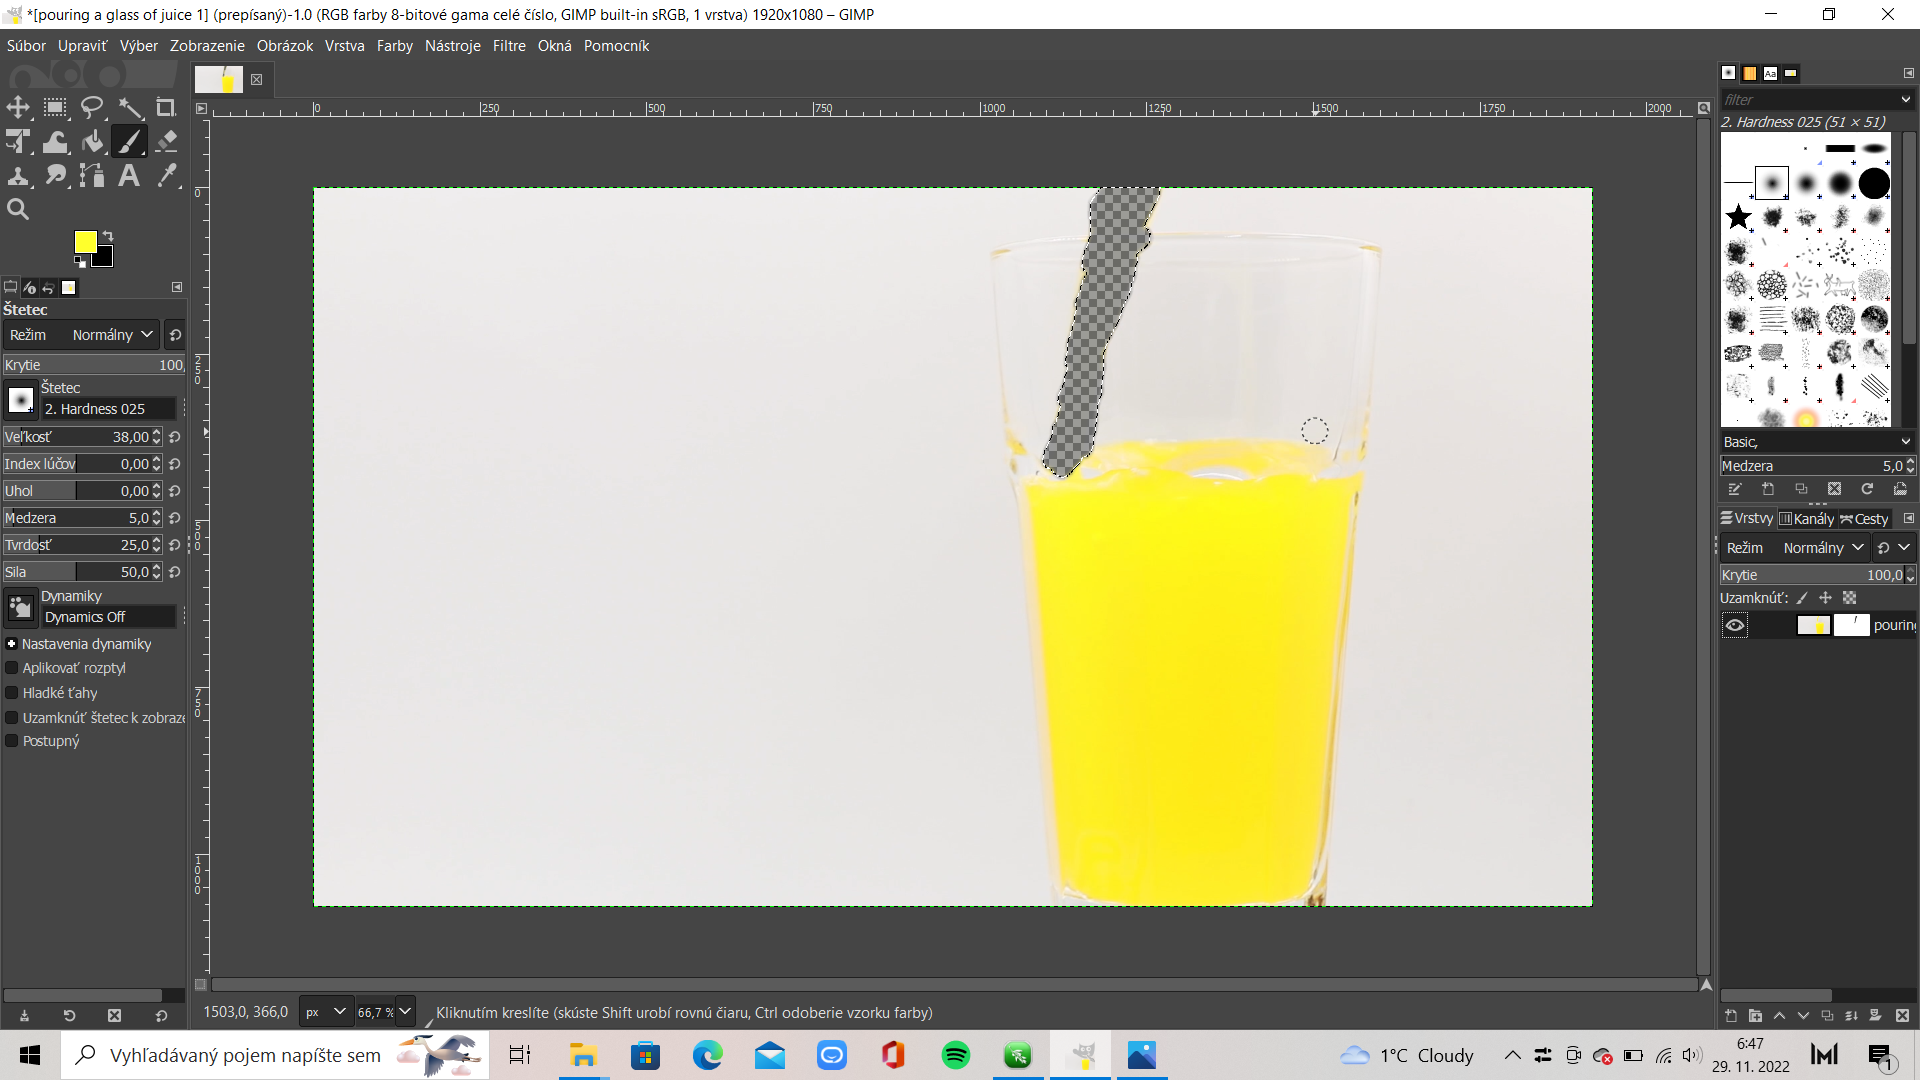The image size is (1920, 1080).
Task: Toggle lock pixels brush icon
Action: pyautogui.click(x=1802, y=598)
